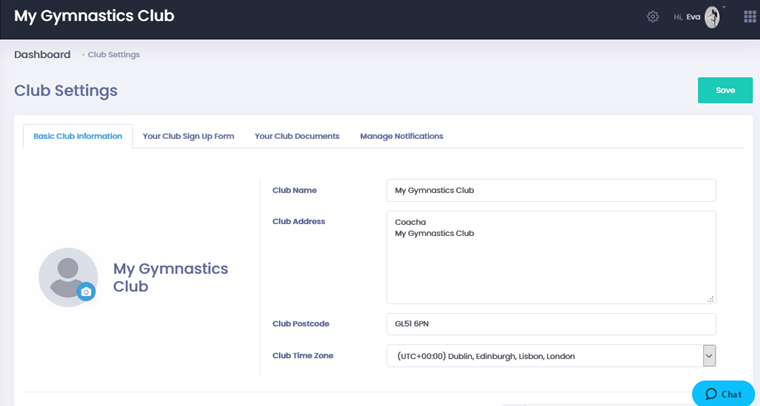The width and height of the screenshot is (760, 406).
Task: Click the Club Address resize handle
Action: pos(711,298)
